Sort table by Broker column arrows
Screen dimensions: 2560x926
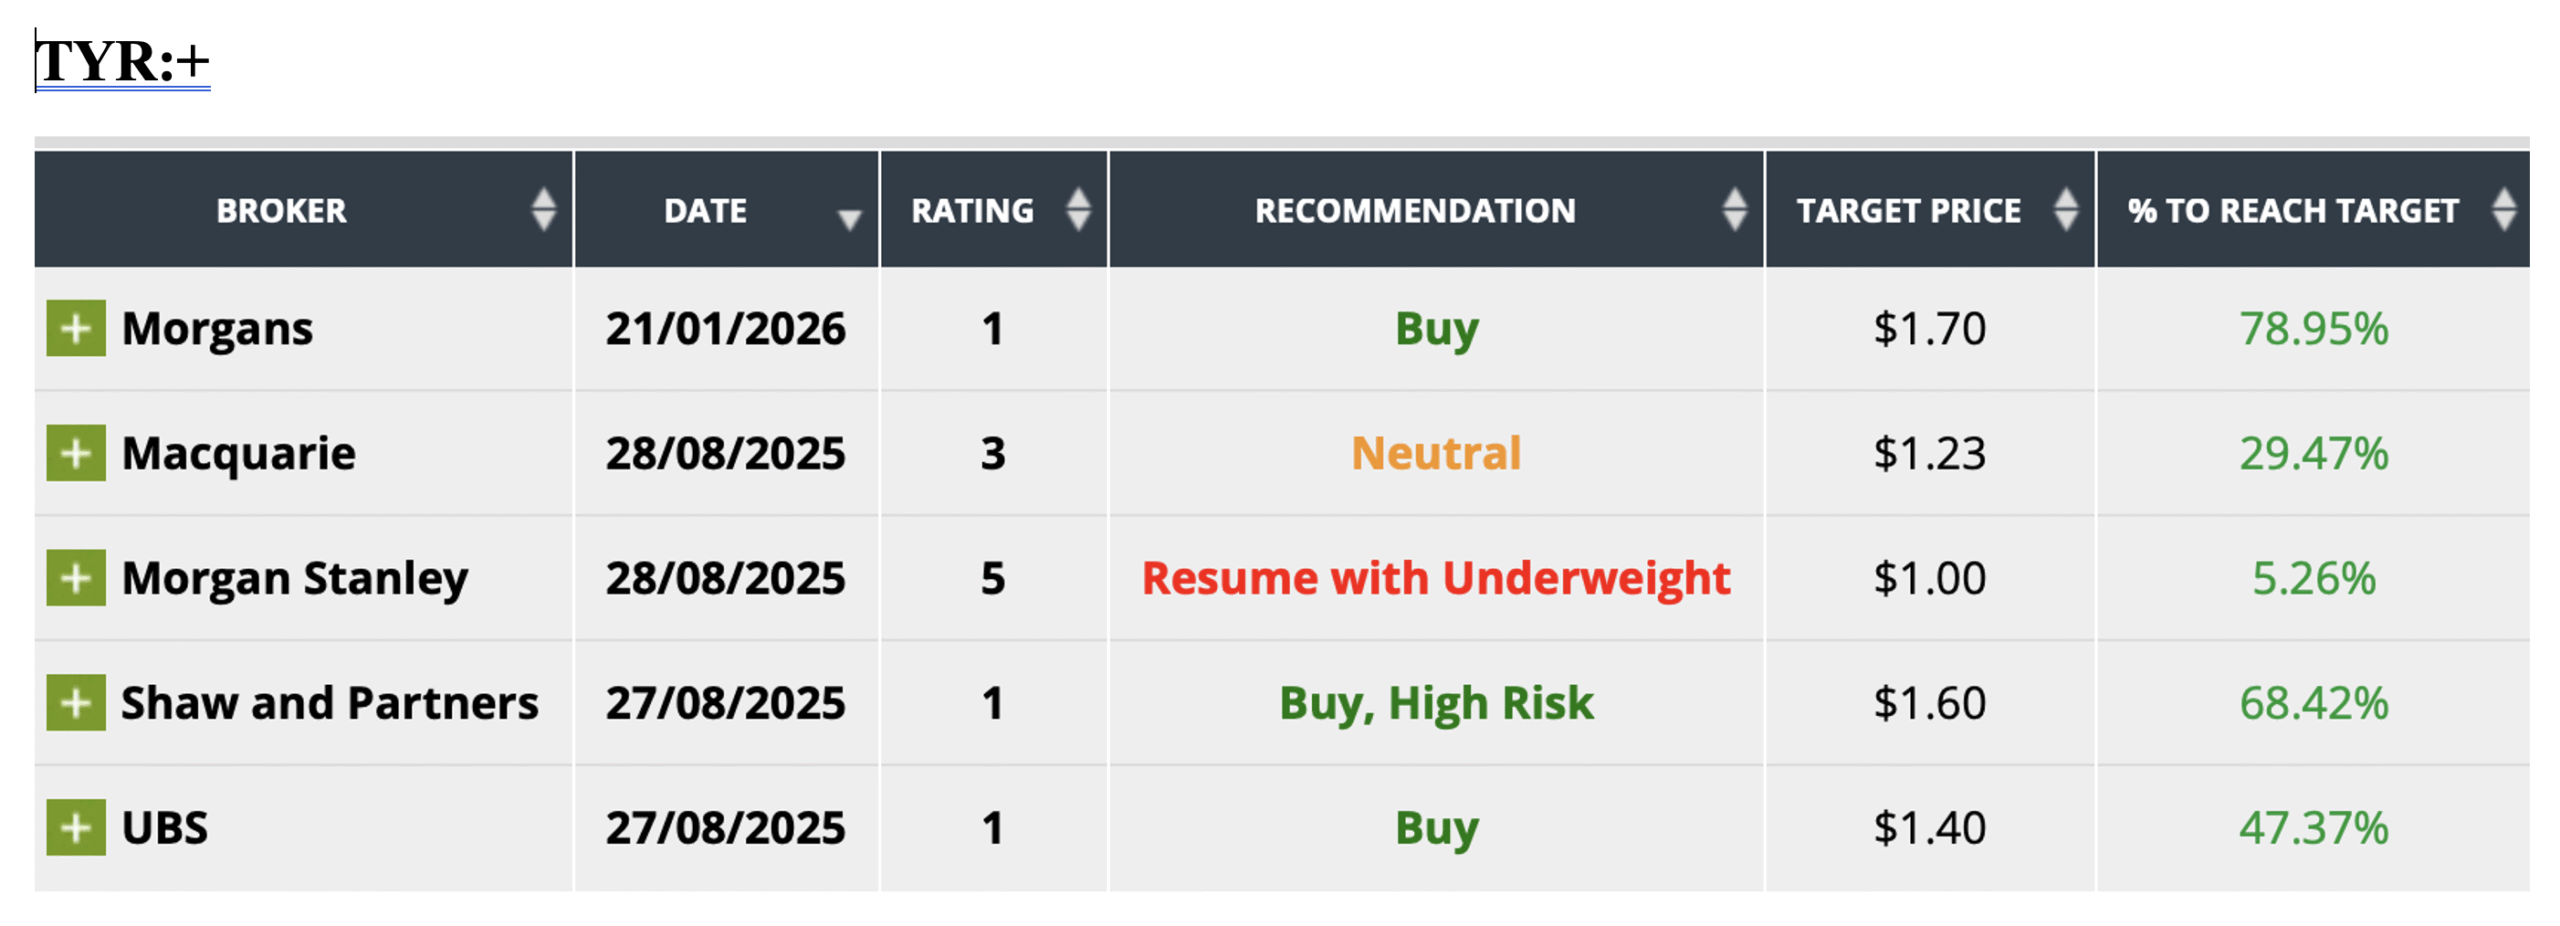point(543,210)
